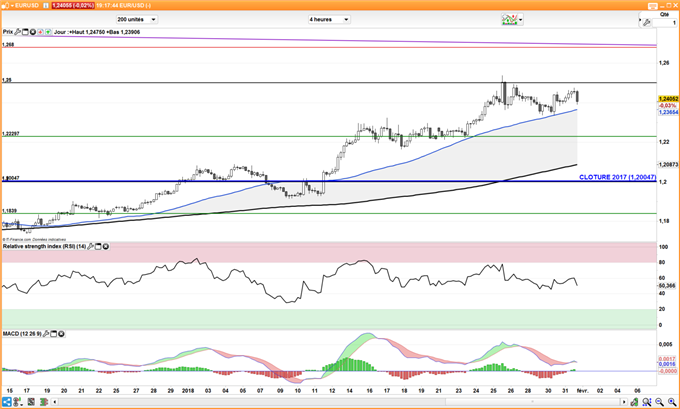The width and height of the screenshot is (680, 409).
Task: Click the MACD panel window icon
Action: 54,334
